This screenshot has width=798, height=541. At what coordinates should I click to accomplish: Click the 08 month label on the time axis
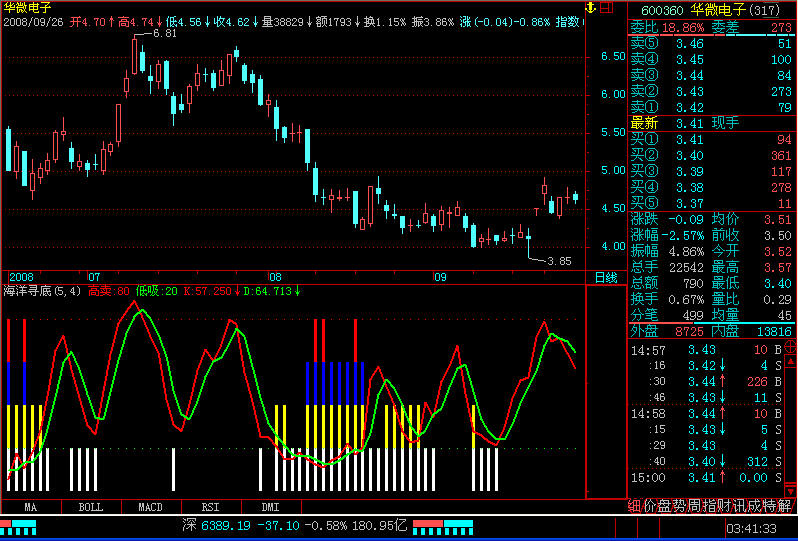(275, 277)
